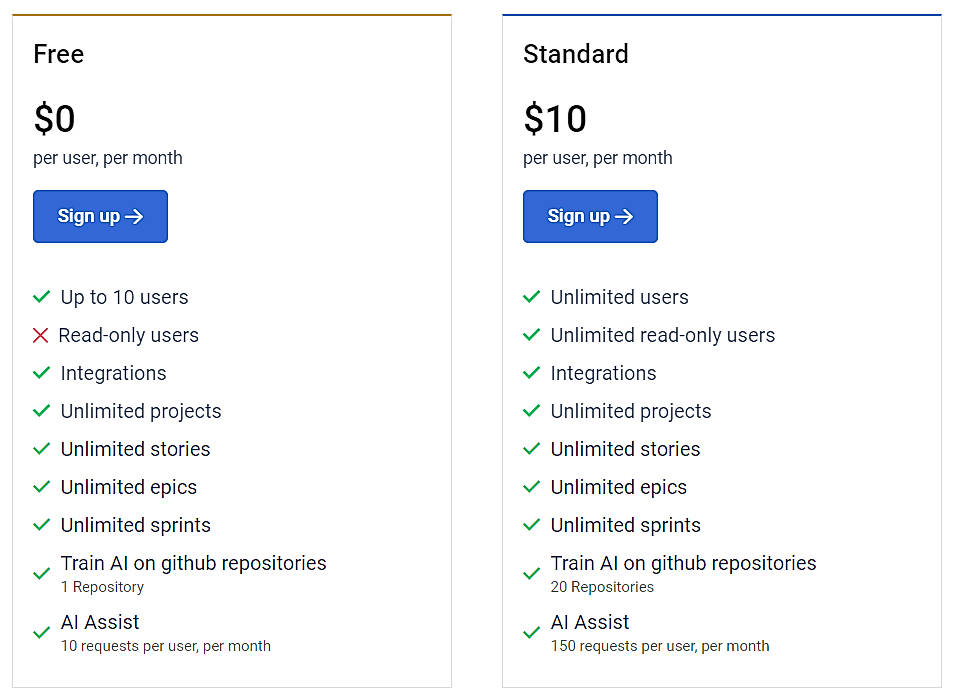The image size is (954, 698).
Task: Select the checkmark beside Unlimited epics on Free plan
Action: [x=42, y=487]
